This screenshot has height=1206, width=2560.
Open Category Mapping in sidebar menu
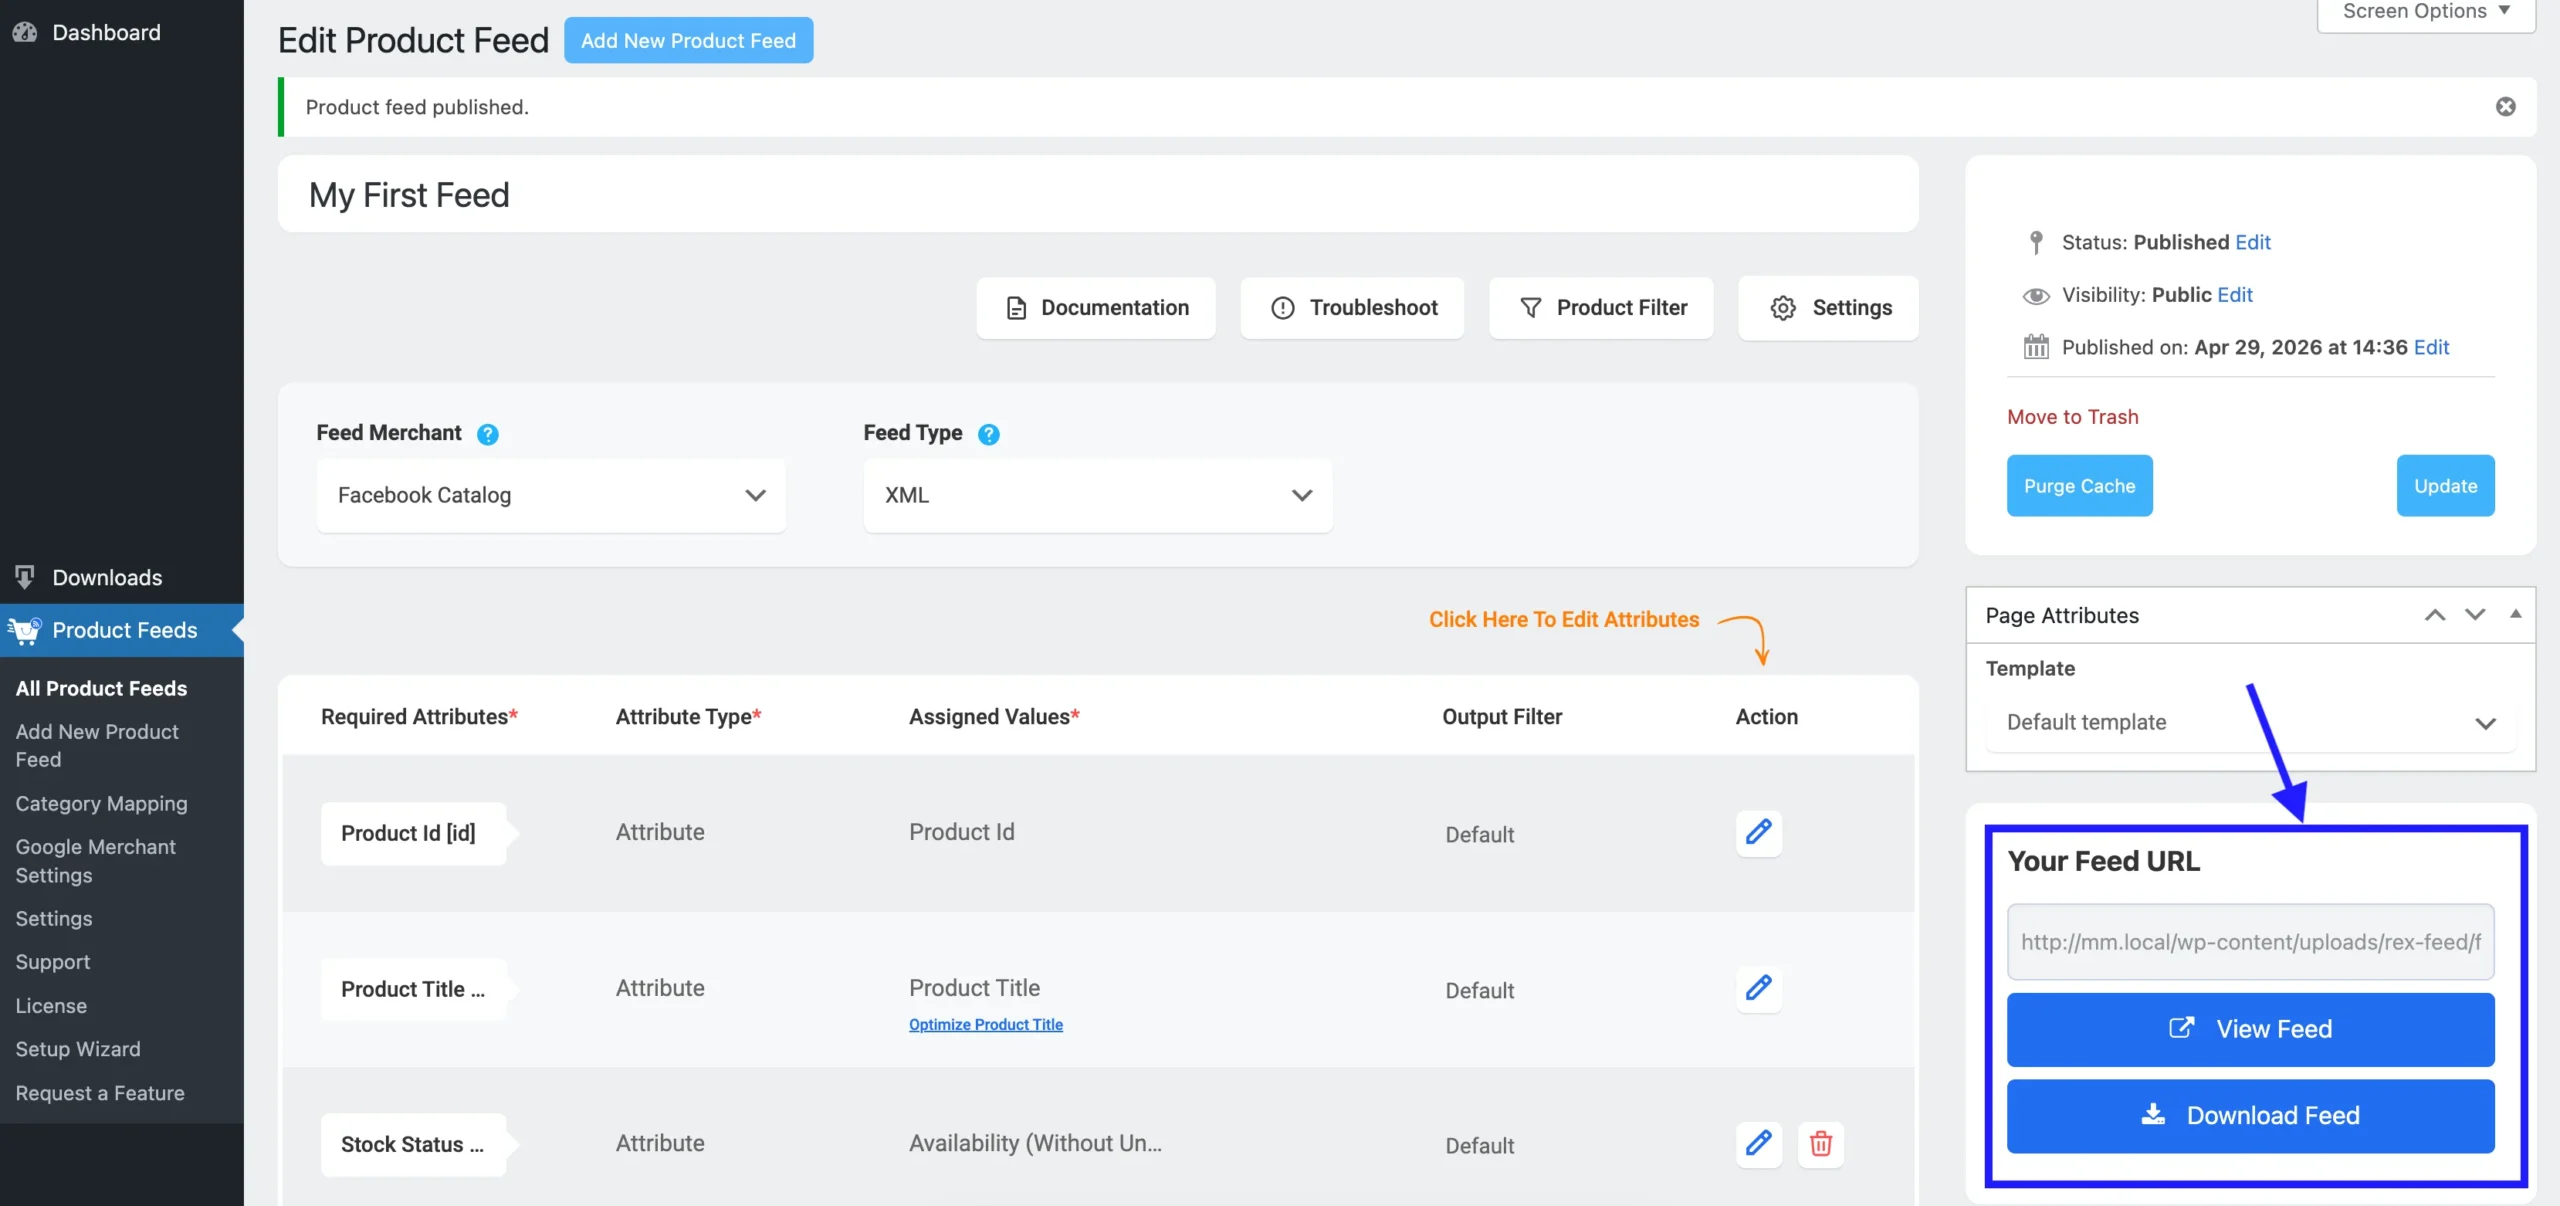point(101,804)
